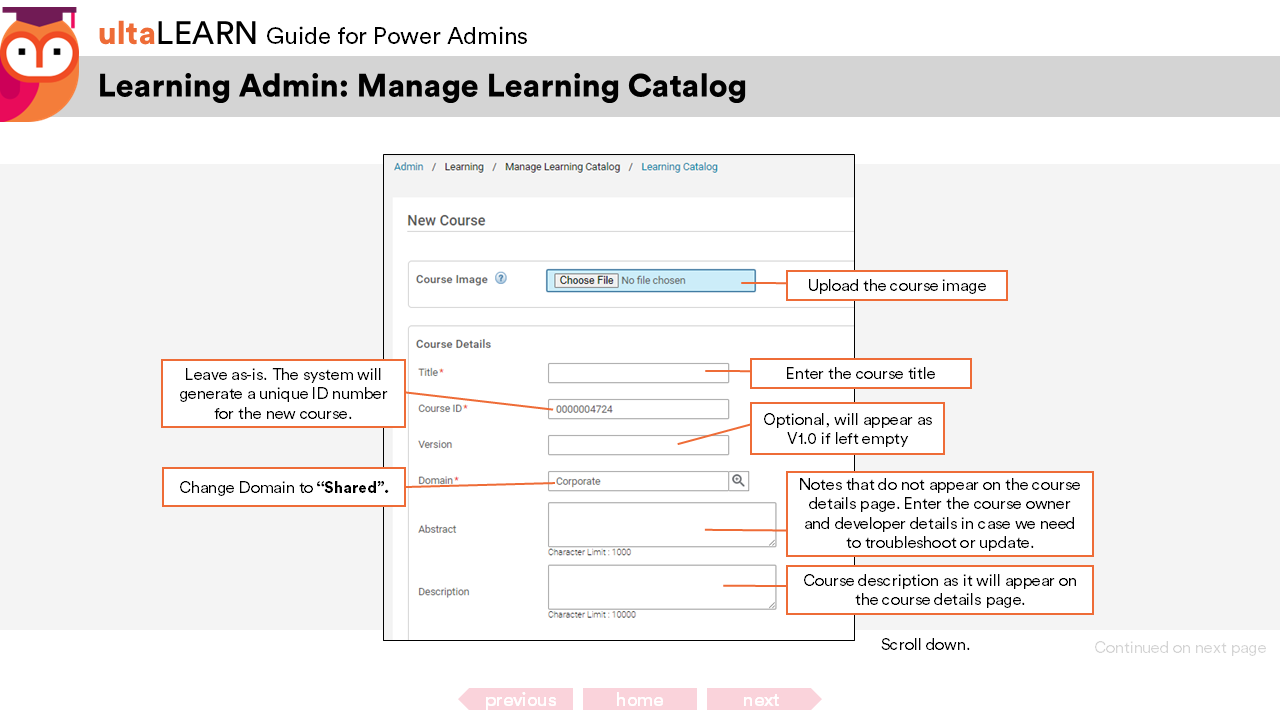Screen dimensions: 1280x720
Task: Return to the home page
Action: pyautogui.click(x=640, y=699)
